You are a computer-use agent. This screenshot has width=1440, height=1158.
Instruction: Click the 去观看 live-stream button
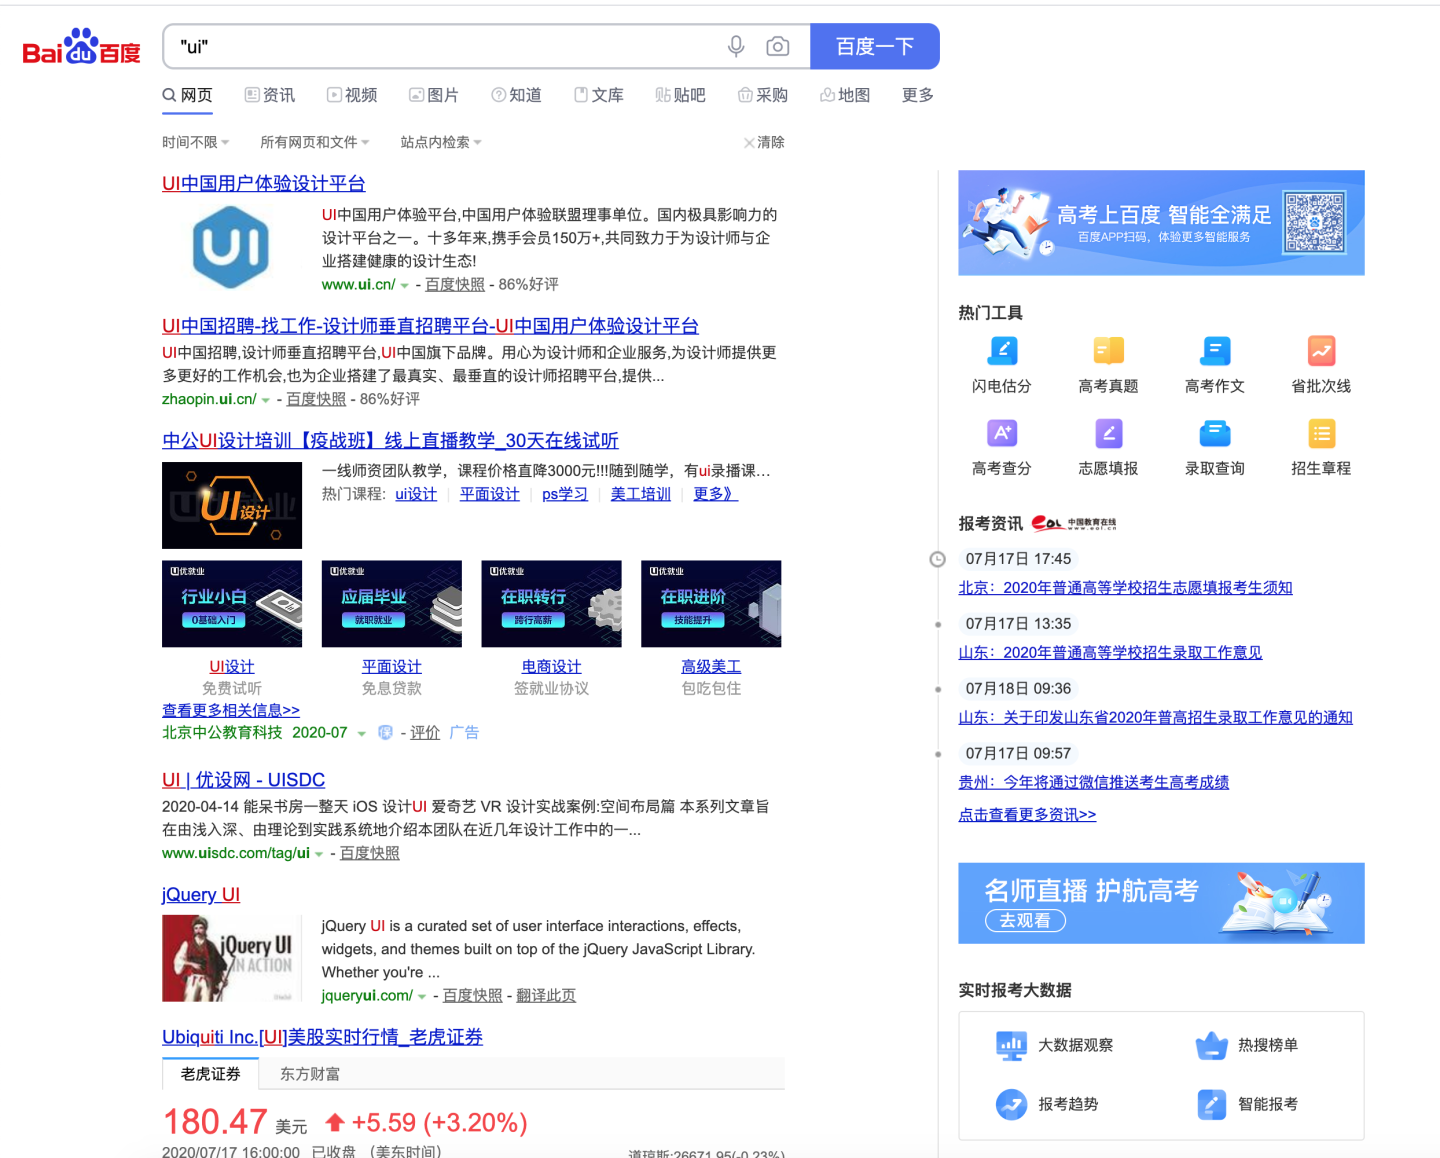pyautogui.click(x=1025, y=921)
